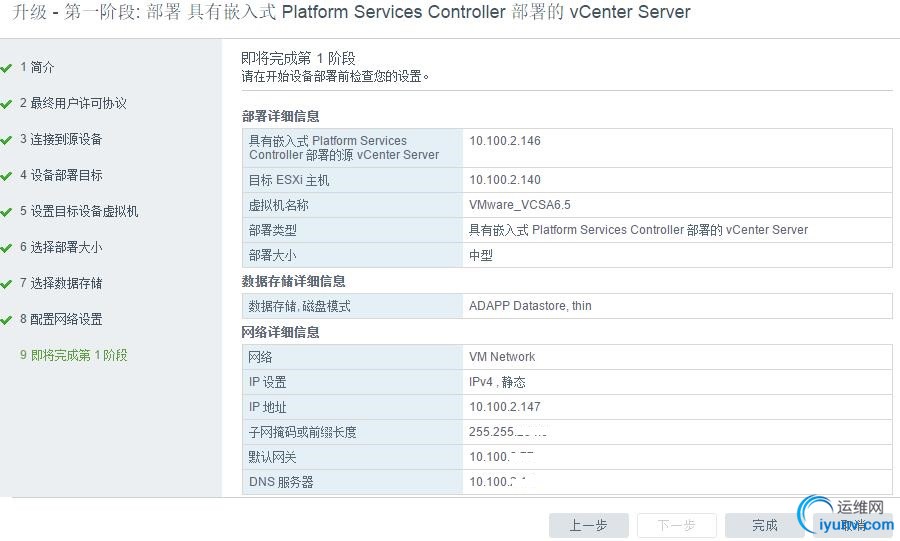Open step 5 设置目标设备虚拟机
The image size is (900, 541).
click(79, 211)
